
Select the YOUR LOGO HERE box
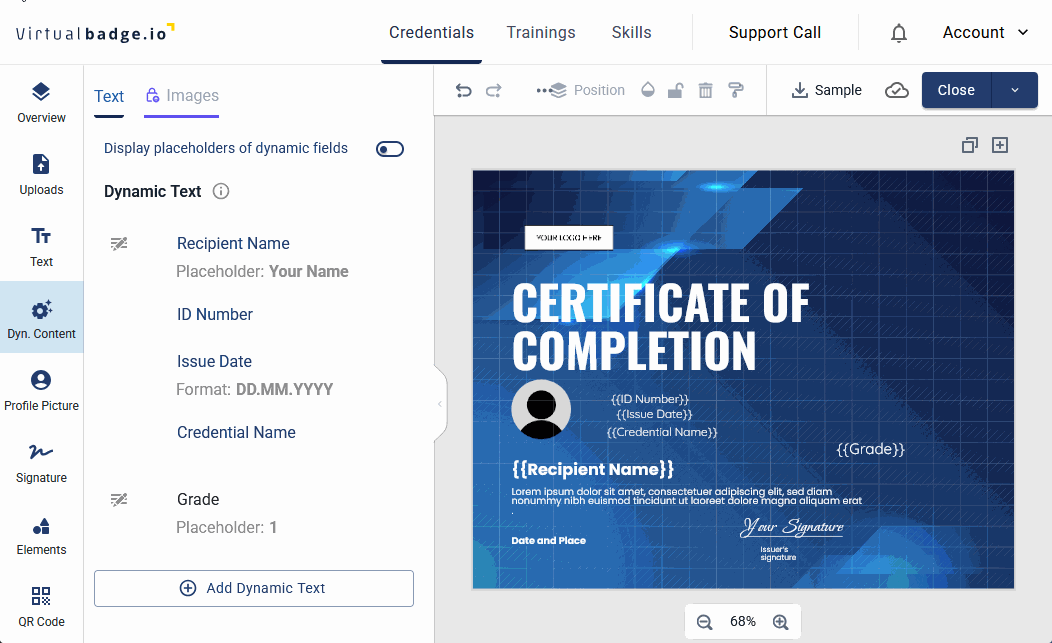tap(568, 238)
